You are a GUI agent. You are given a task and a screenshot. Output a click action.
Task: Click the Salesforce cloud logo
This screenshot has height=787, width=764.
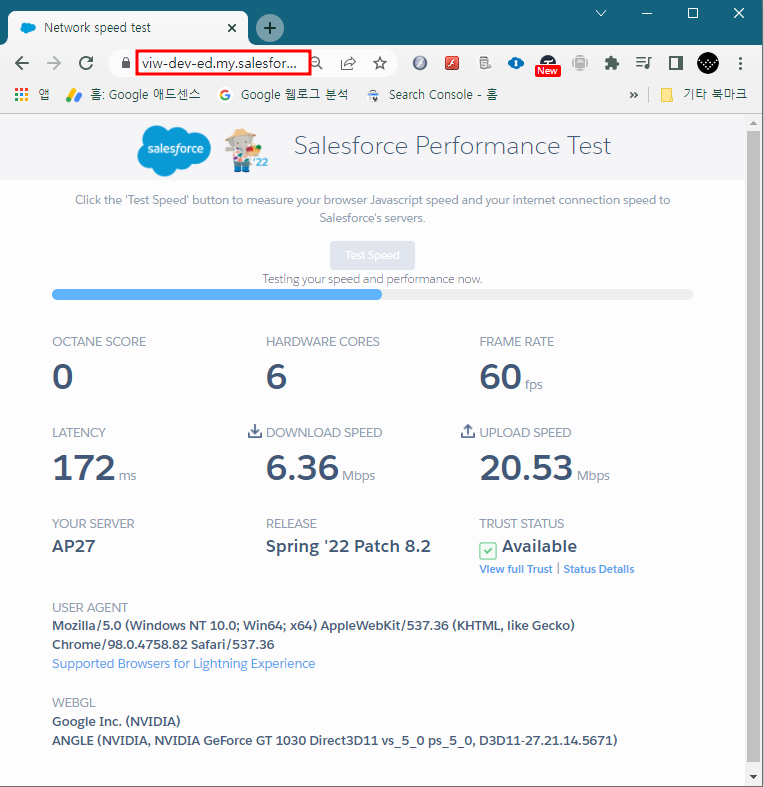(x=174, y=150)
